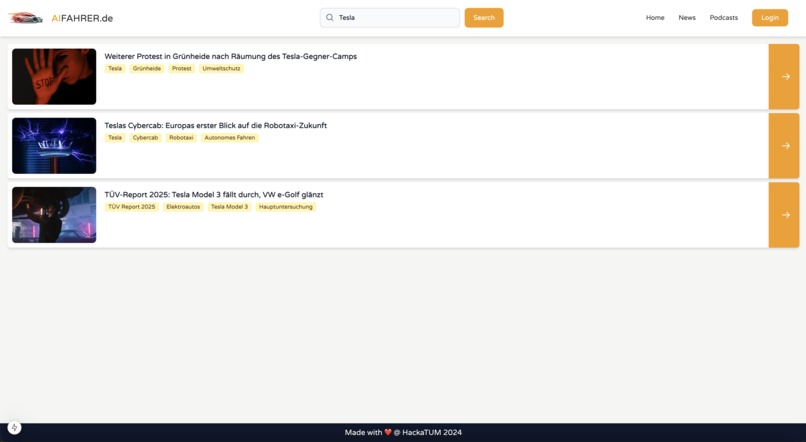806x442 pixels.
Task: Focus the search field containing Tesla
Action: coord(390,17)
